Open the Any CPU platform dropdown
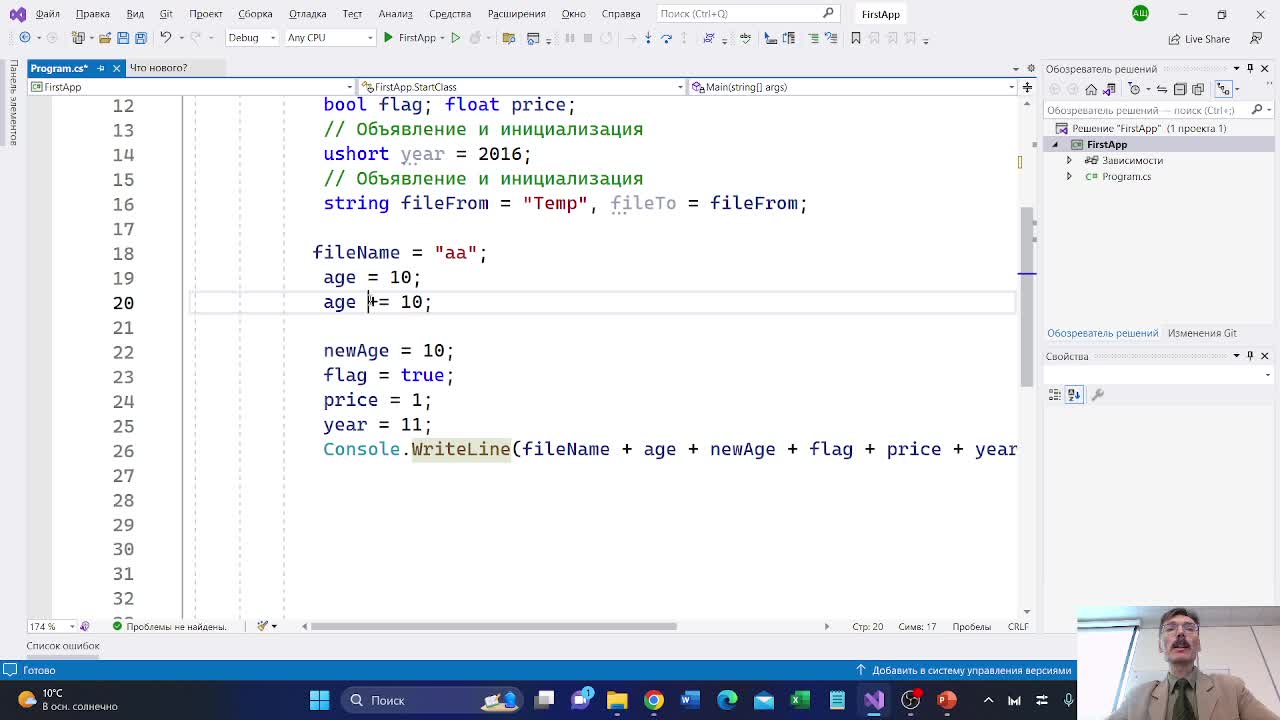This screenshot has width=1280, height=720. 329,38
